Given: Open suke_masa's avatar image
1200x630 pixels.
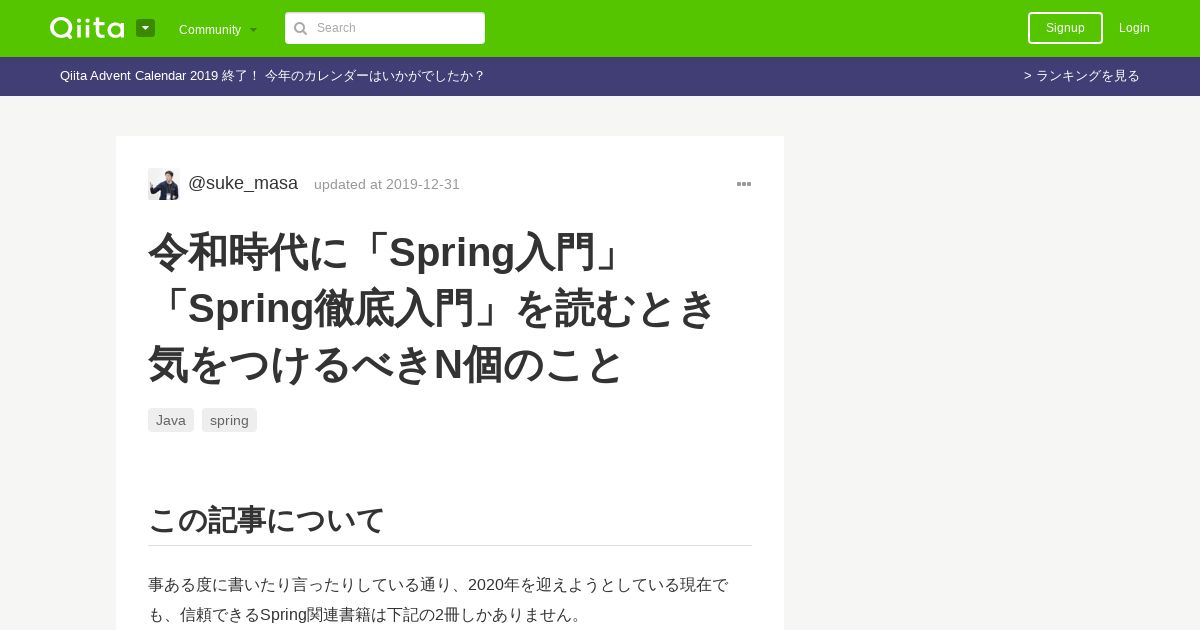Looking at the screenshot, I should [163, 184].
